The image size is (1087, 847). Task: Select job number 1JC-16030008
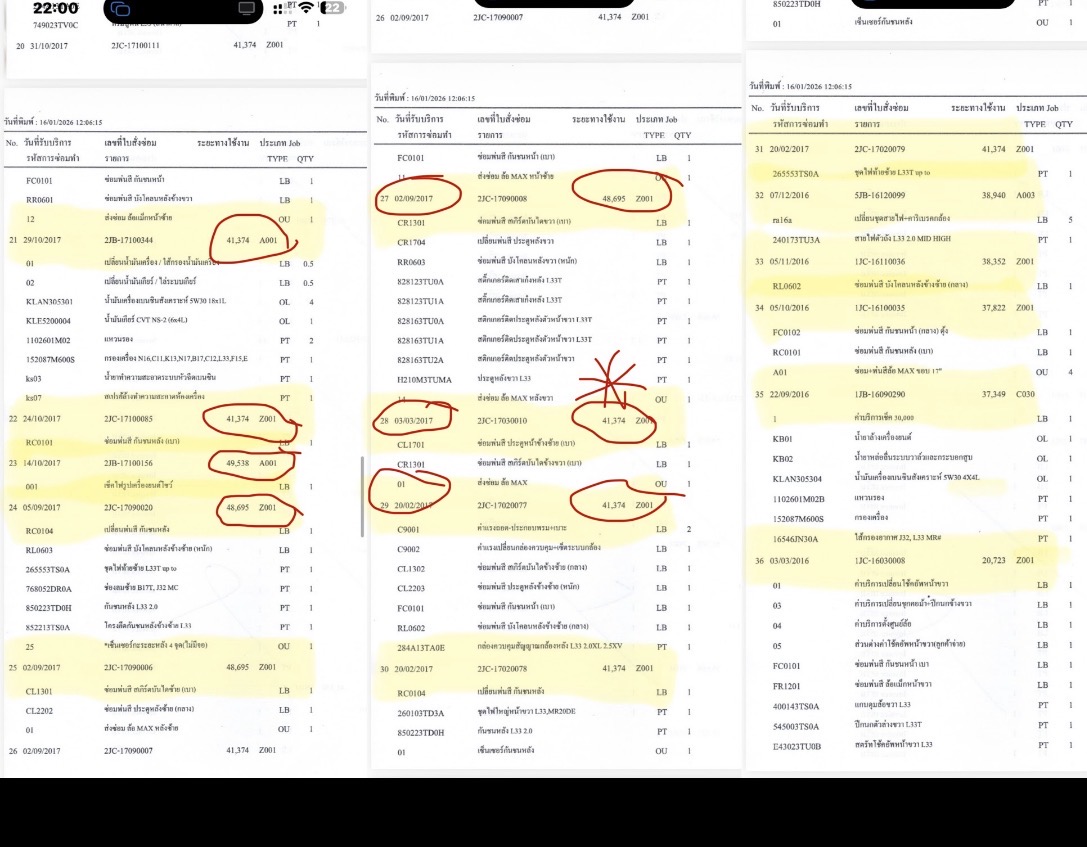point(880,561)
